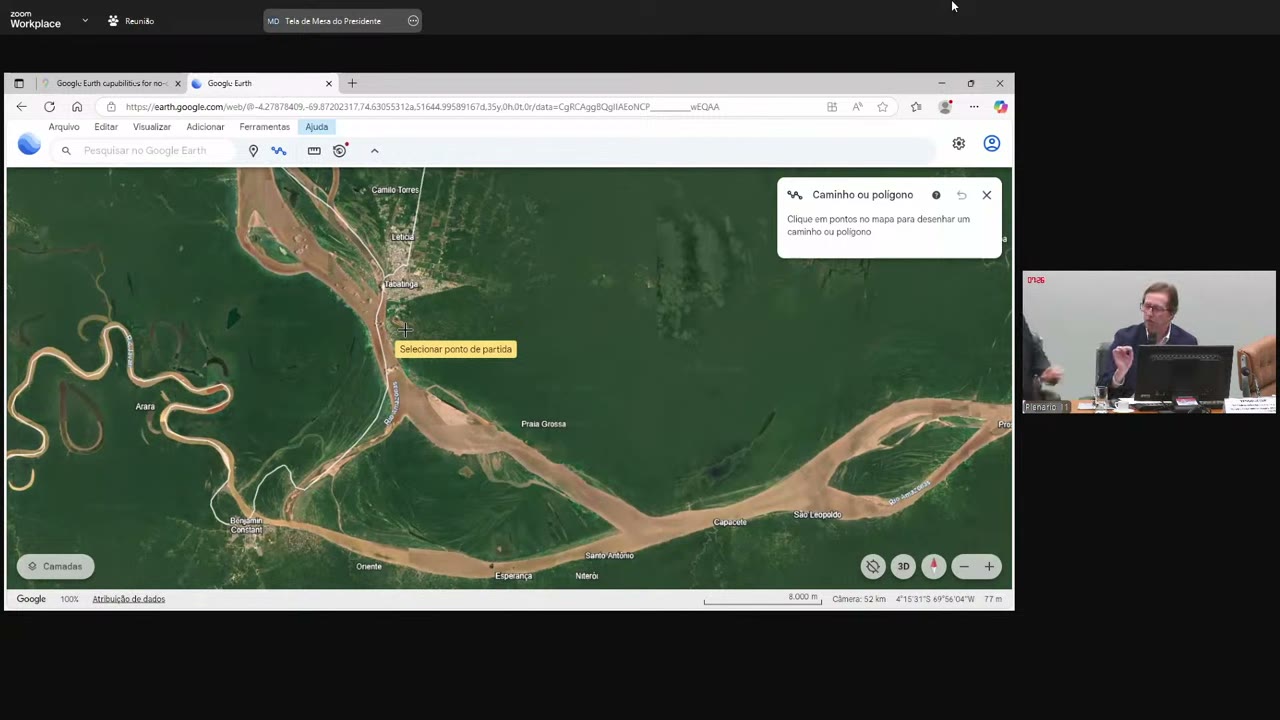Select the draw path or polygon tool

pyautogui.click(x=279, y=151)
